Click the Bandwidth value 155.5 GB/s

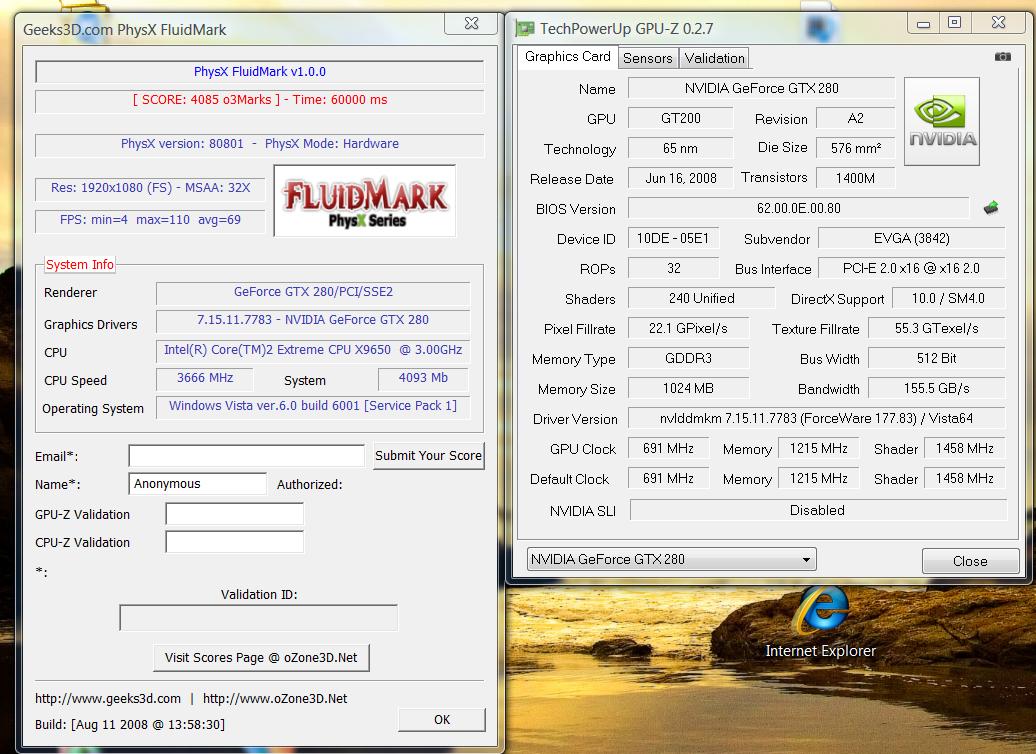point(937,389)
